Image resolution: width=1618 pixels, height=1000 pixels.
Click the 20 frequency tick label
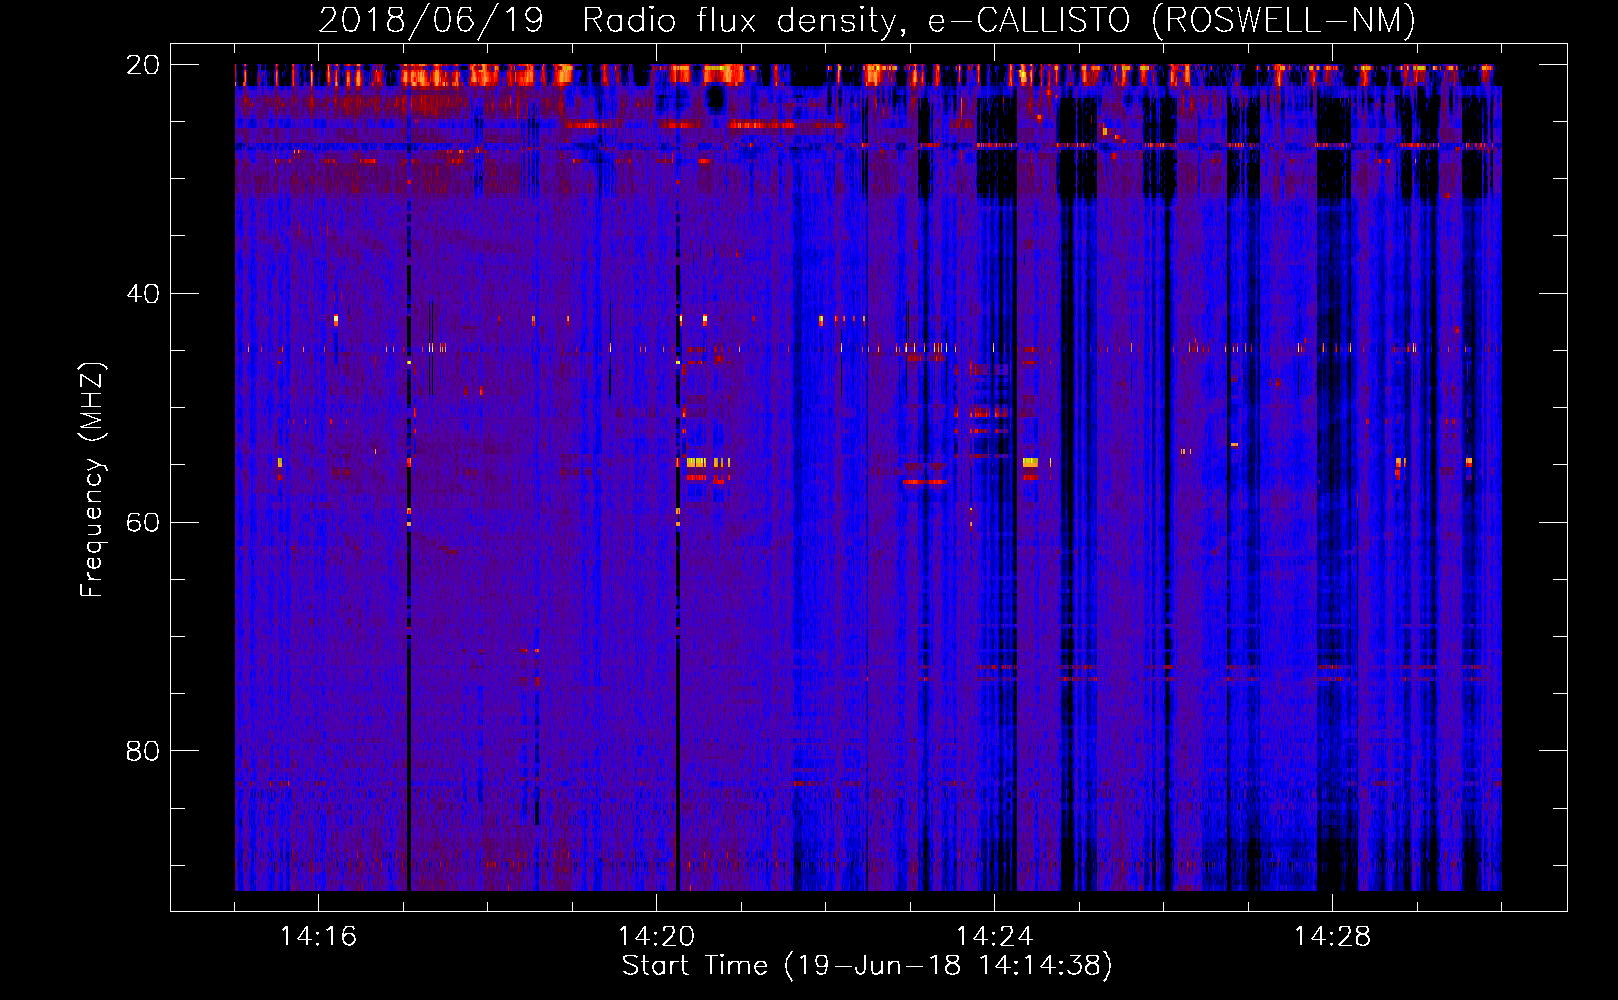click(142, 65)
